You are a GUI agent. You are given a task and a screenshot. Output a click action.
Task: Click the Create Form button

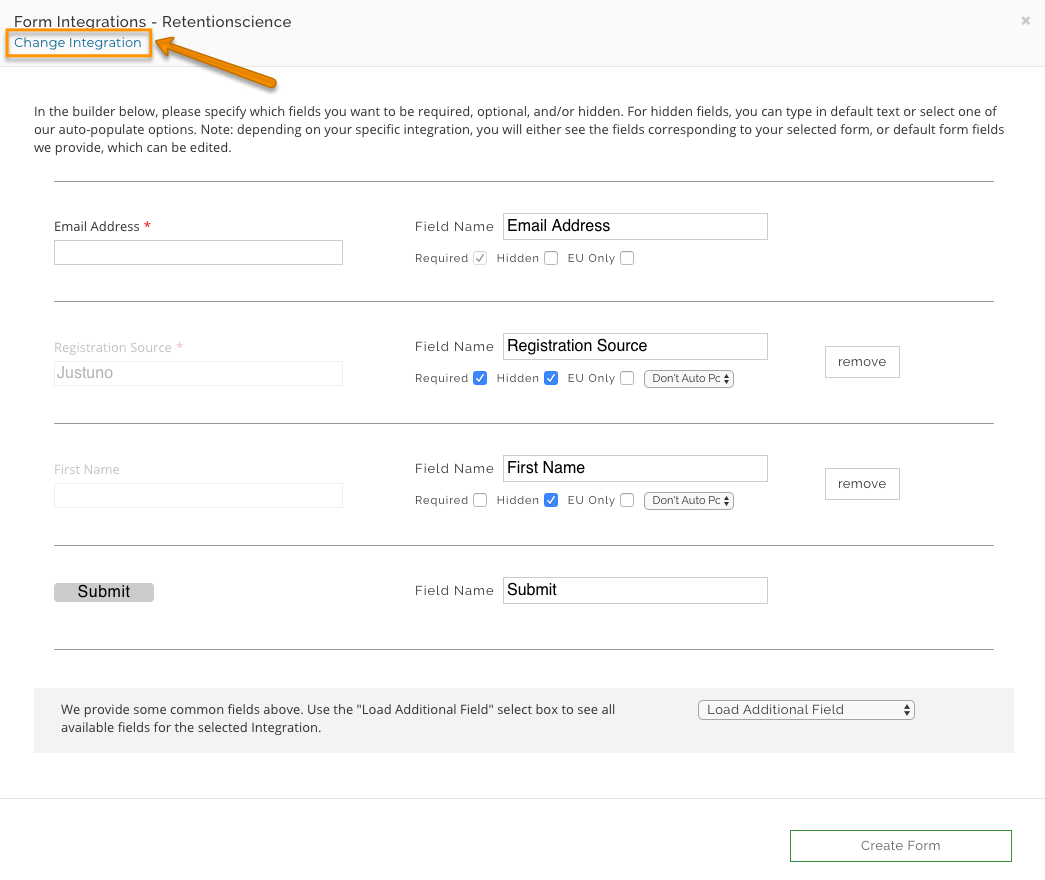coord(900,846)
